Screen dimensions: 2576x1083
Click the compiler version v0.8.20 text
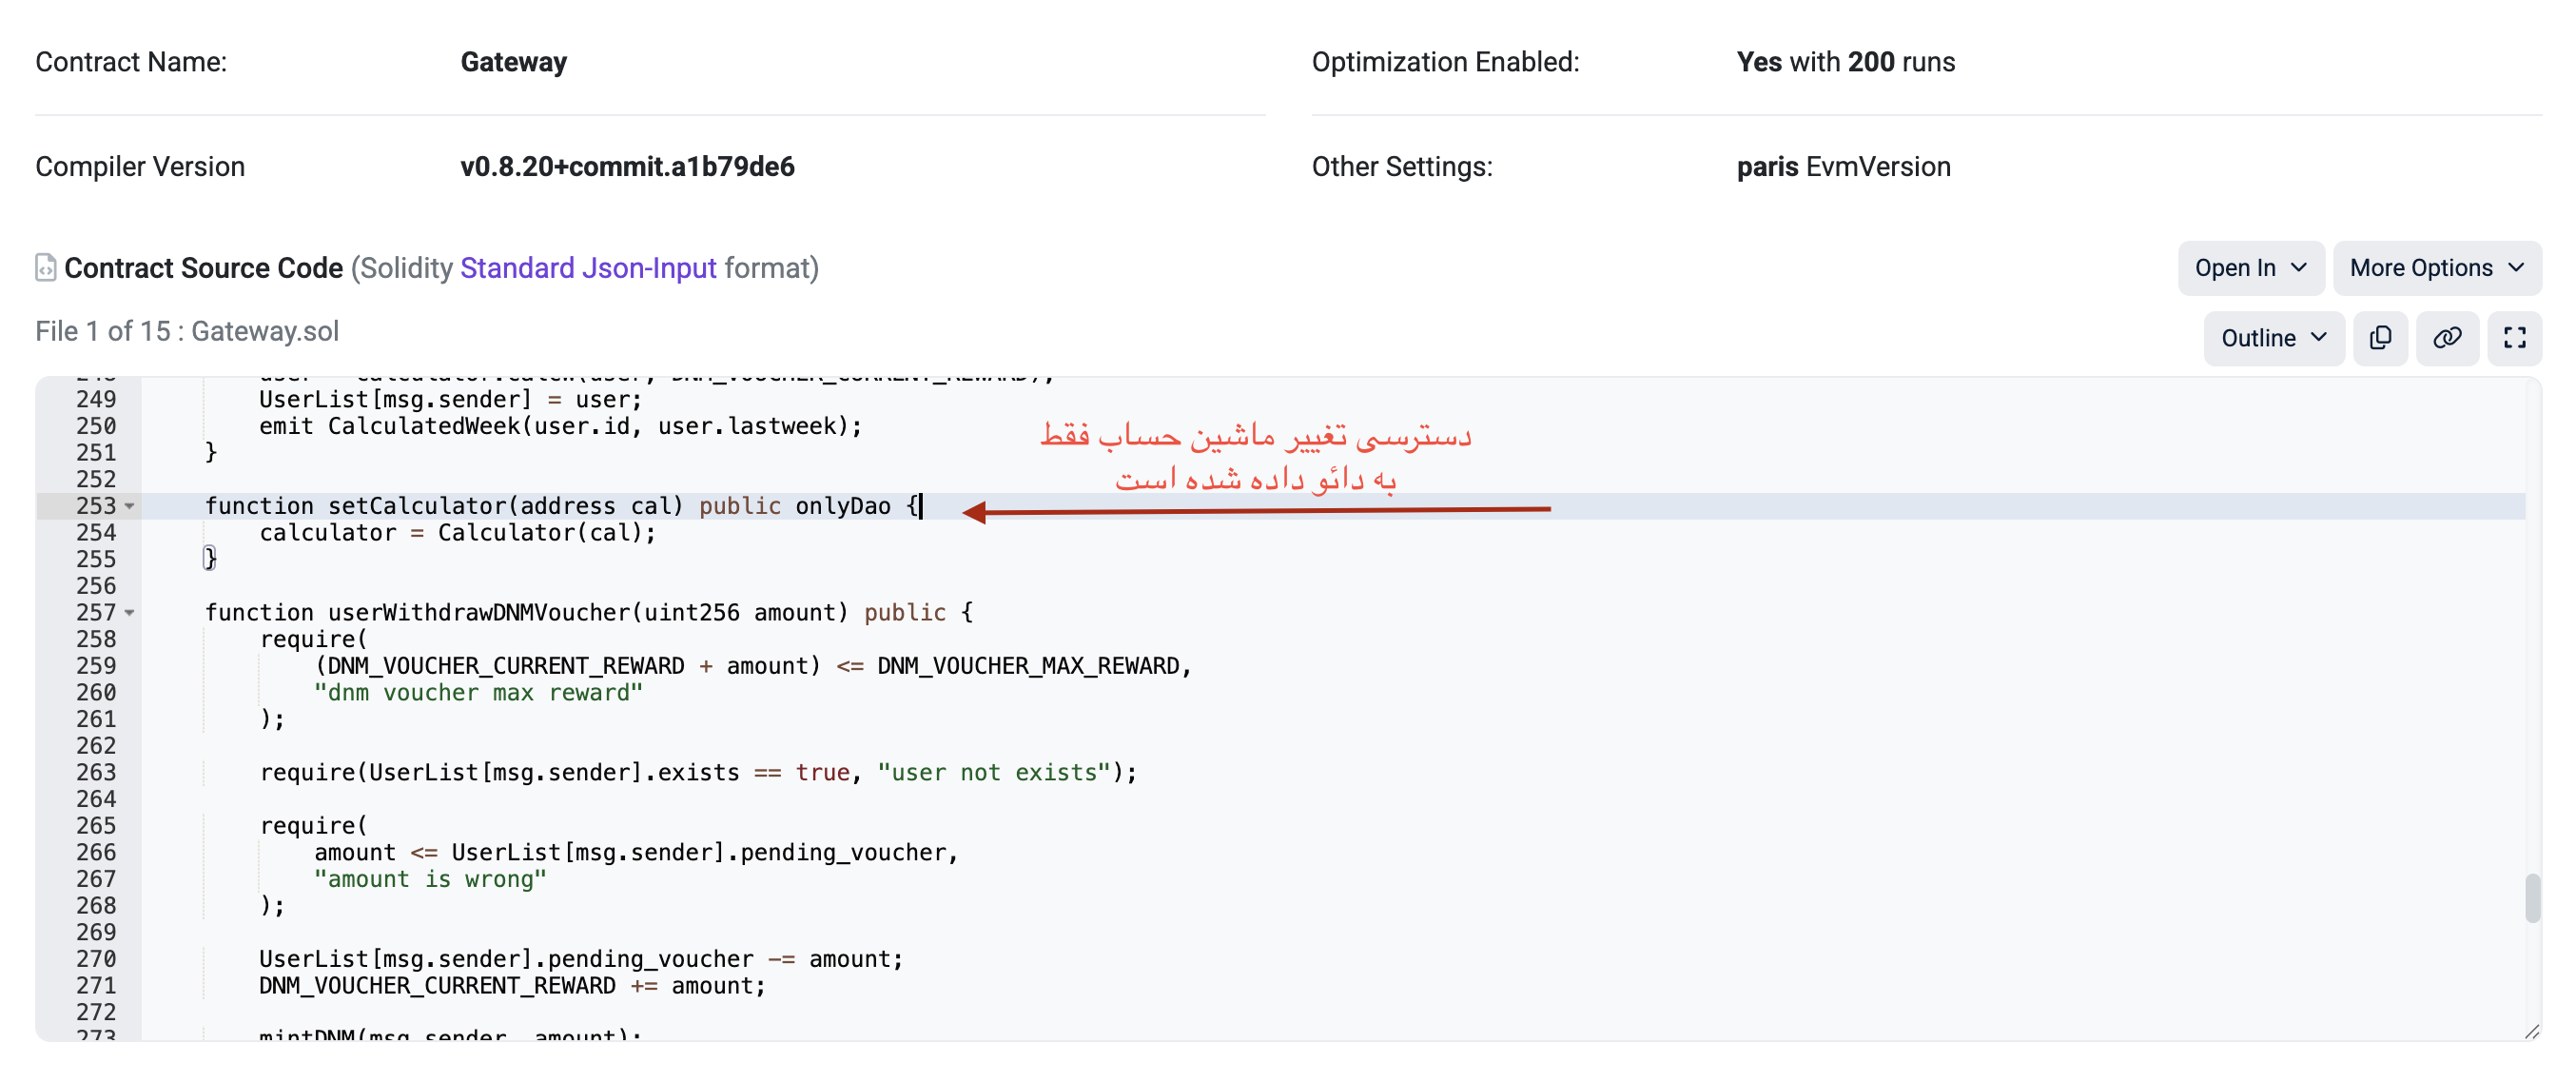pyautogui.click(x=627, y=167)
